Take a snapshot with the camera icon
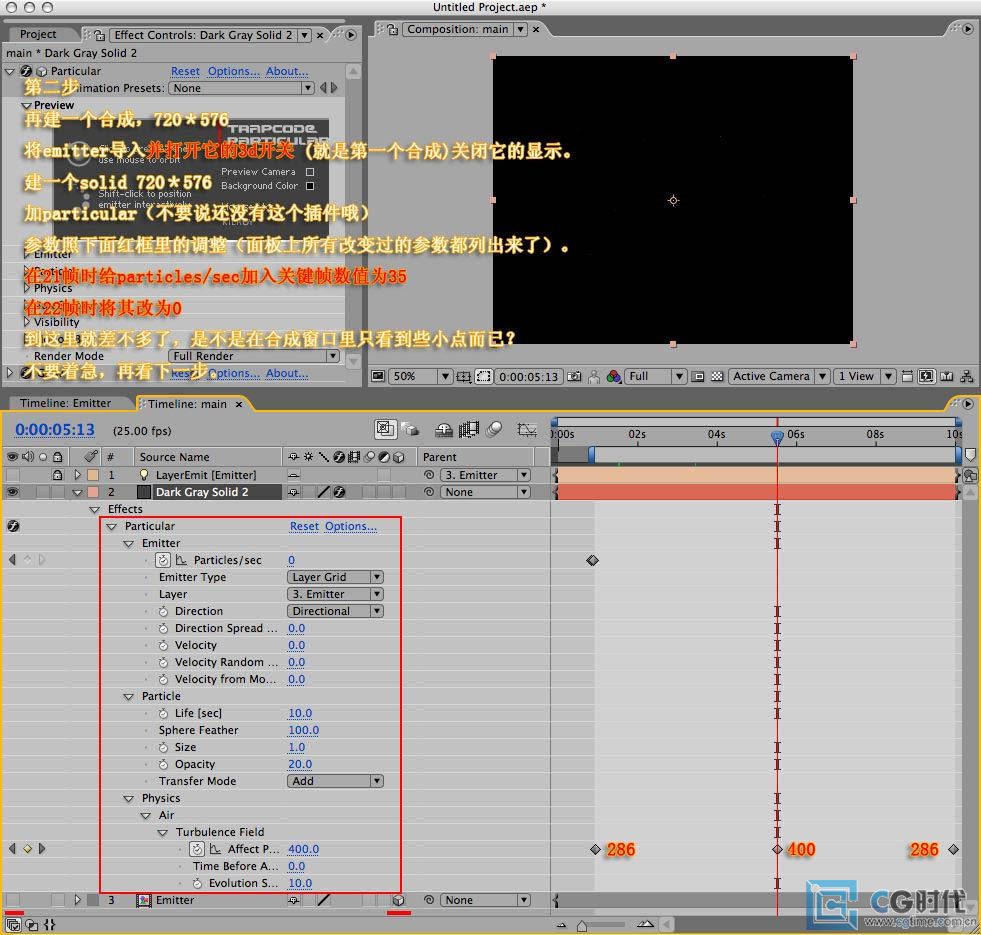The height and width of the screenshot is (935, 981). (x=574, y=376)
